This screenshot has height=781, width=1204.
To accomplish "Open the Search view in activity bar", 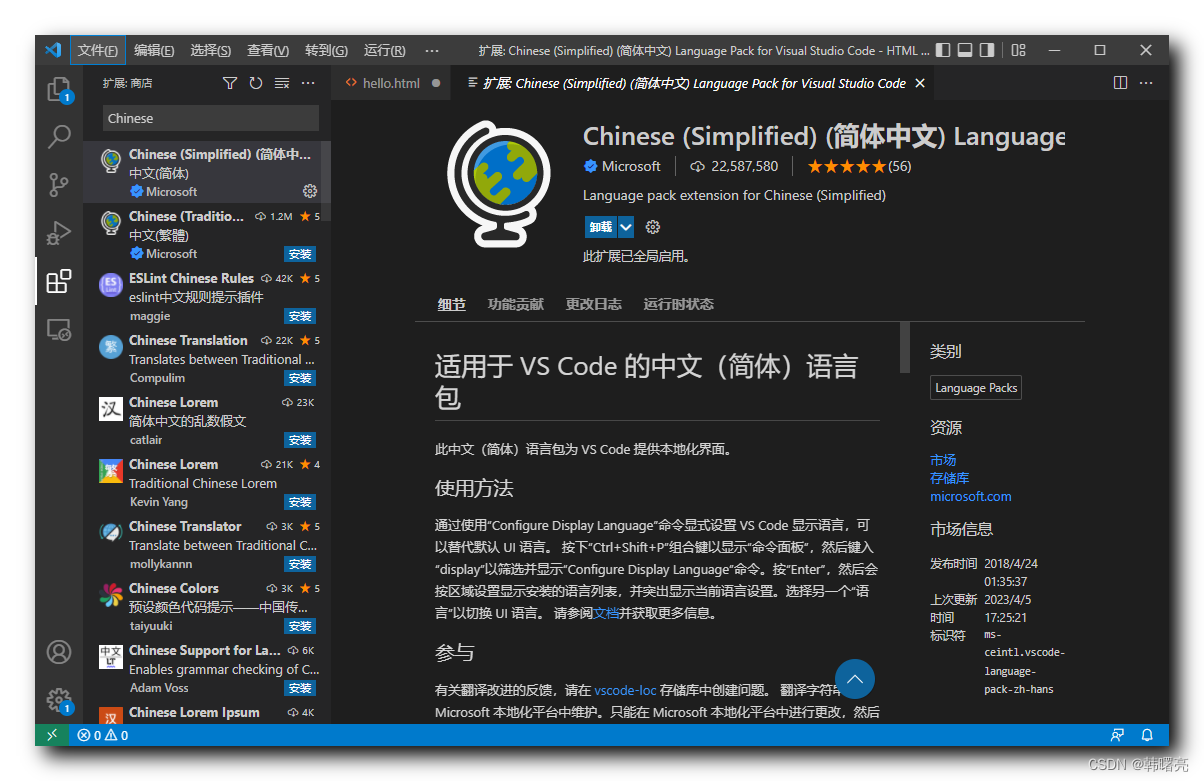I will pos(59,137).
